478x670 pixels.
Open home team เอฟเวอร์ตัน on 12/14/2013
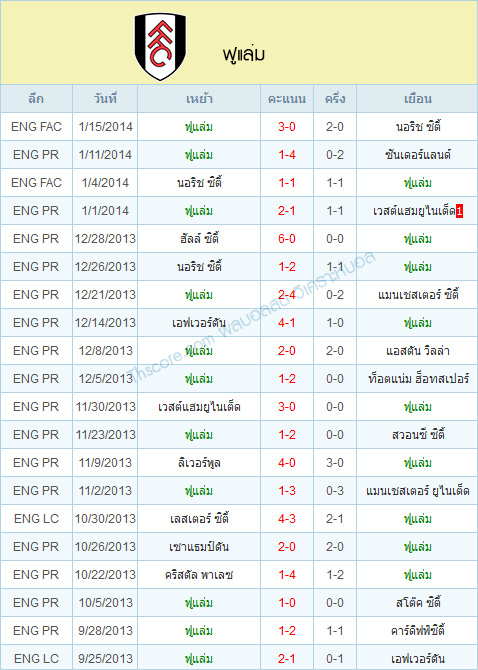click(199, 323)
